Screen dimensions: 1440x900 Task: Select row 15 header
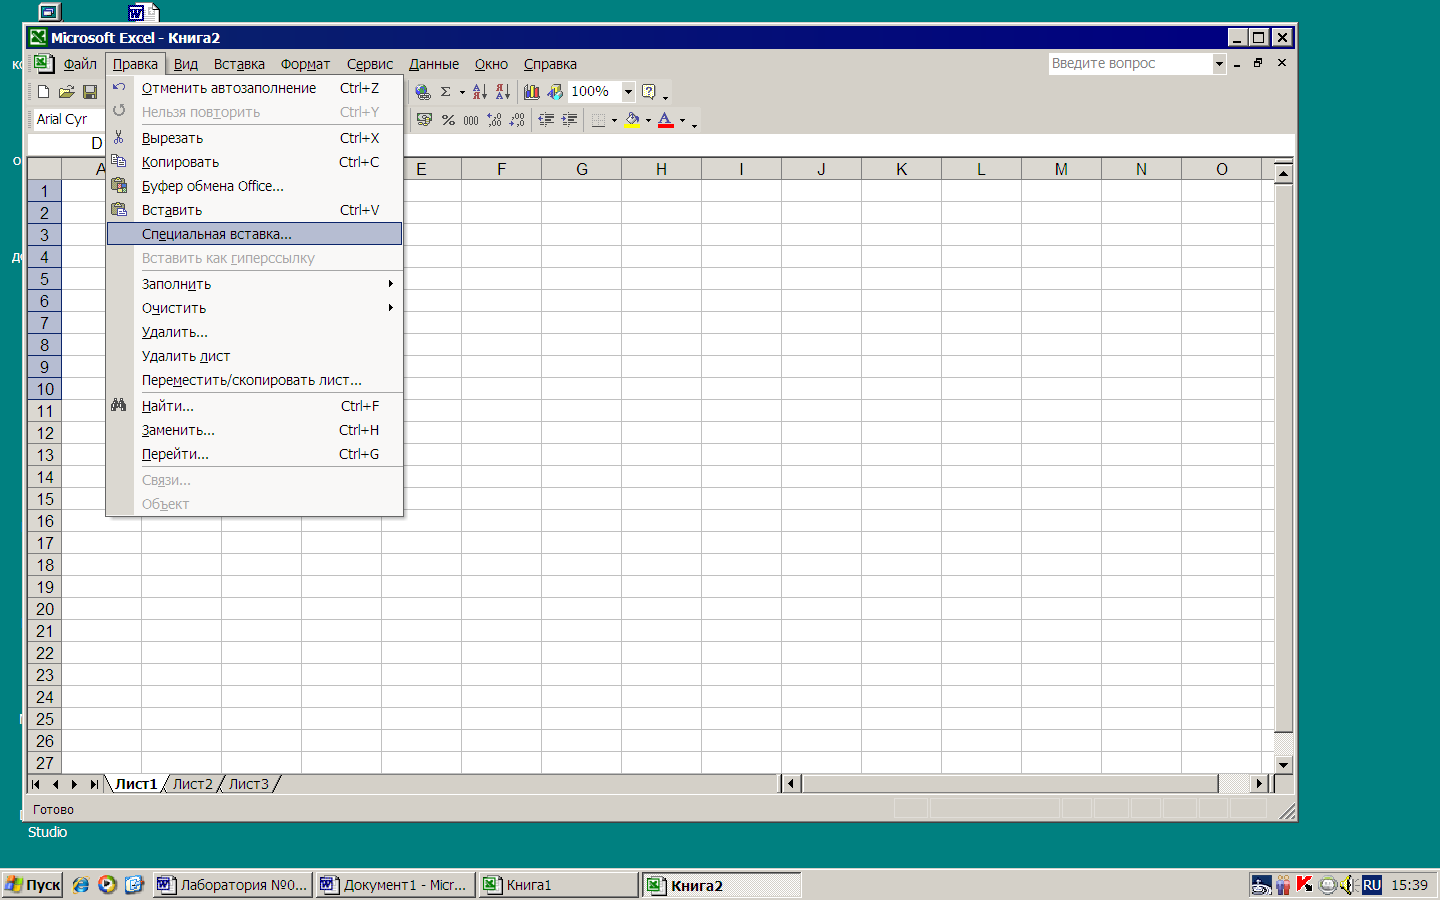tap(45, 499)
